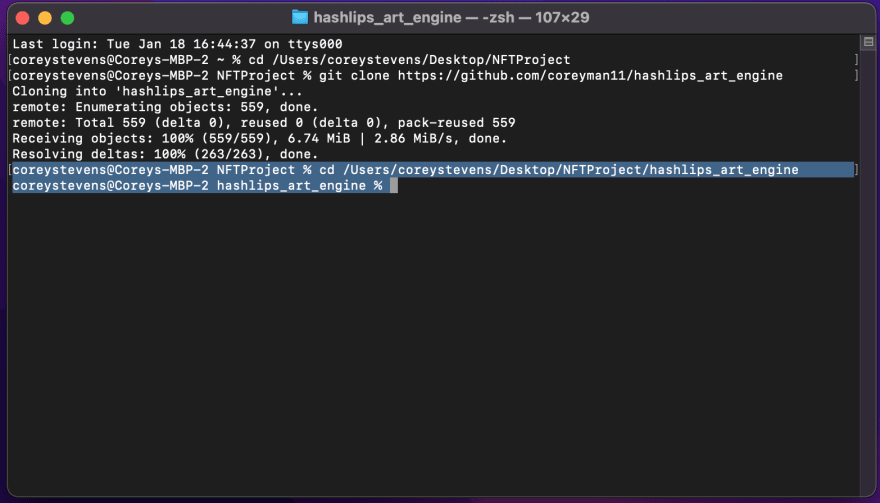The image size is (880, 503).
Task: Click the 'remote: Enumerating objects: 559' line
Action: coord(165,107)
